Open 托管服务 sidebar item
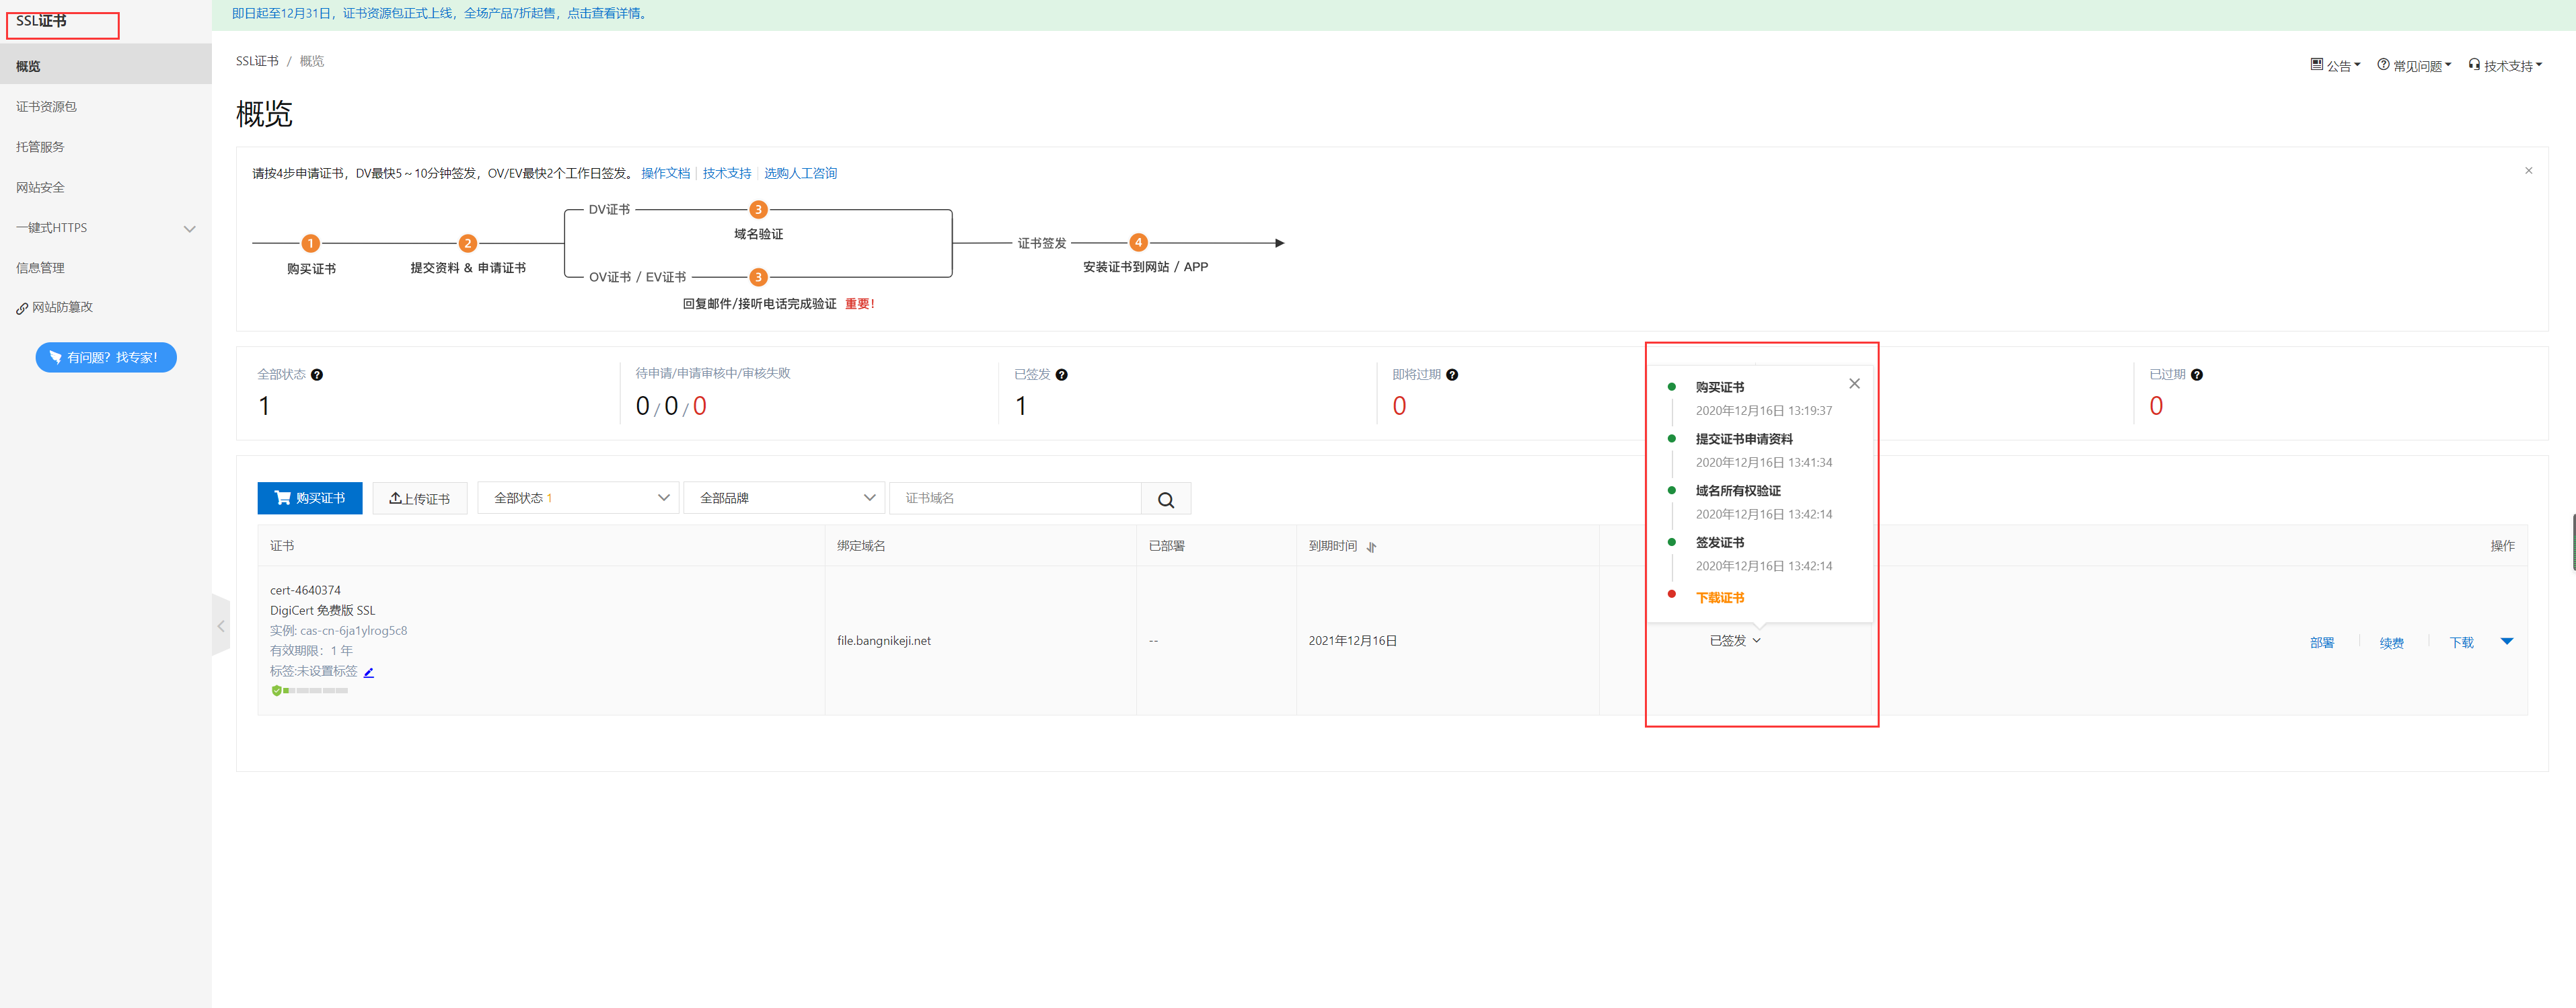This screenshot has height=1008, width=2576. pos(40,147)
